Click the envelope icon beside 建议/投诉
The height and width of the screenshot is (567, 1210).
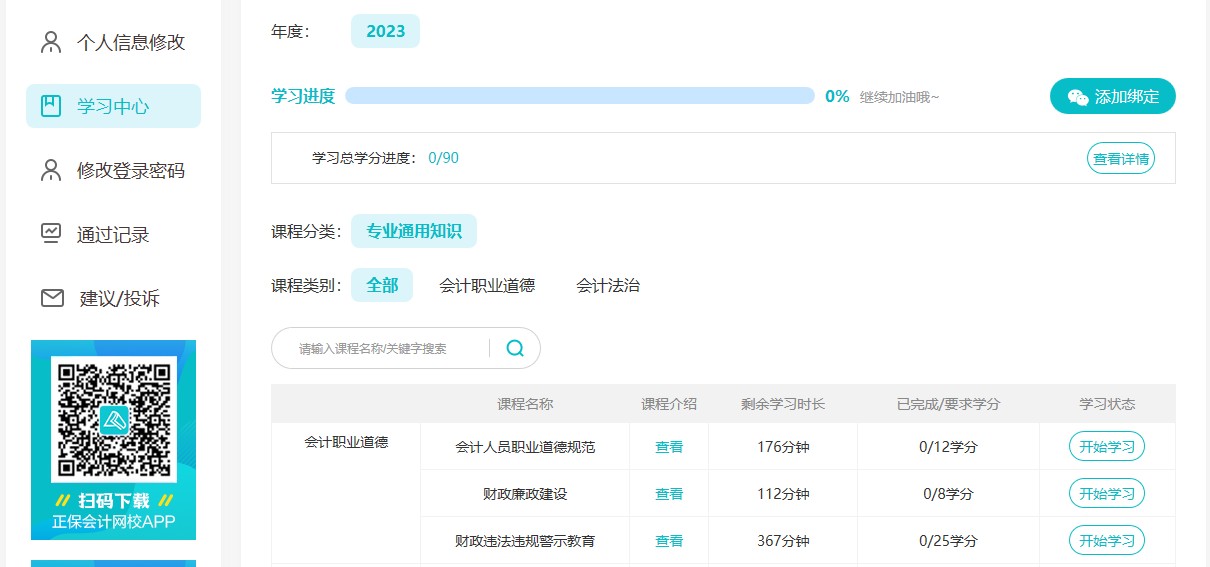tap(52, 298)
